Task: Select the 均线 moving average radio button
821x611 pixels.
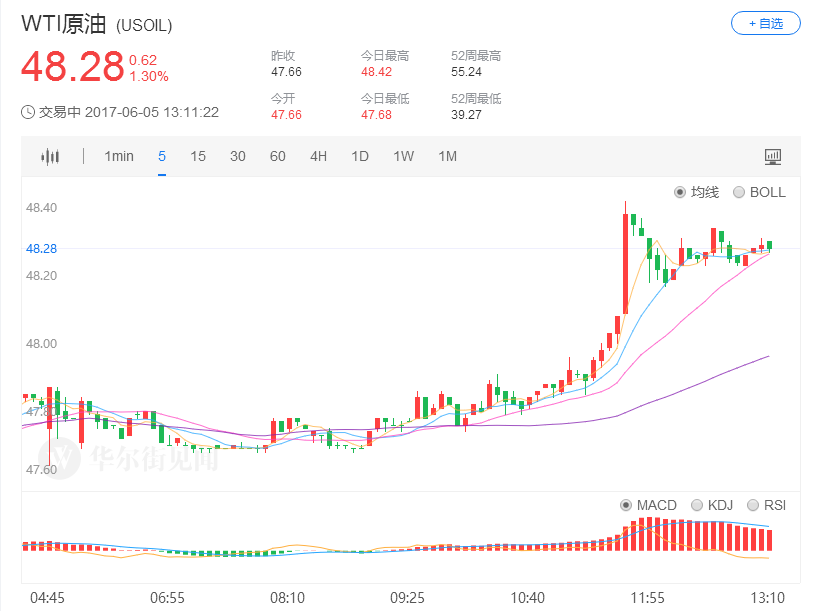Action: pos(680,193)
